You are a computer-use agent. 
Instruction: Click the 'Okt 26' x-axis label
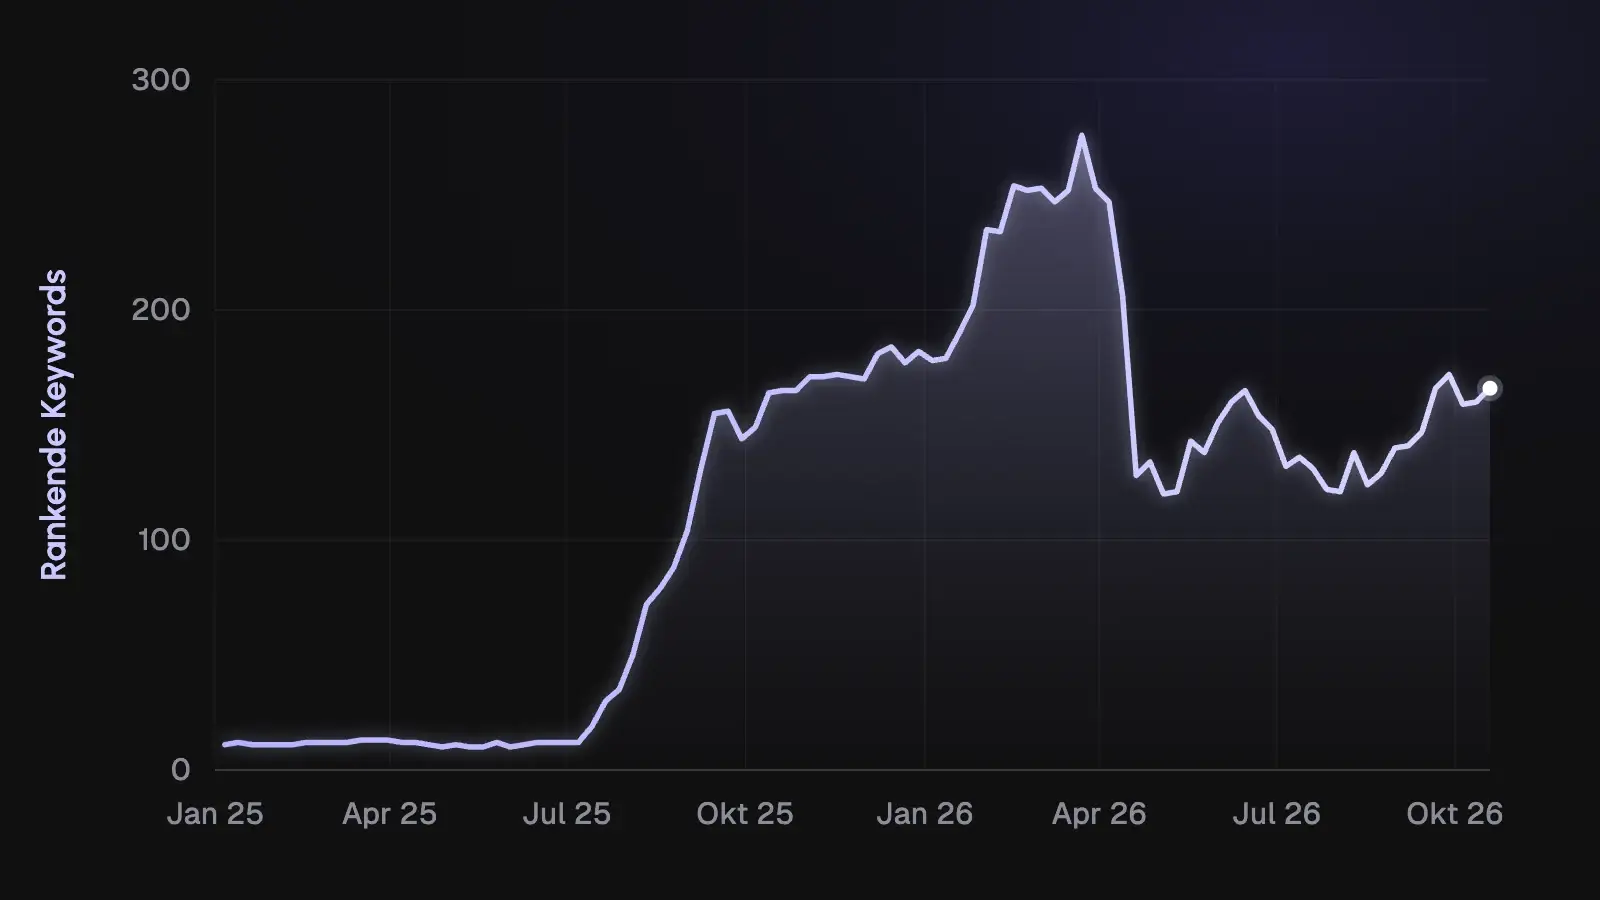click(1455, 814)
